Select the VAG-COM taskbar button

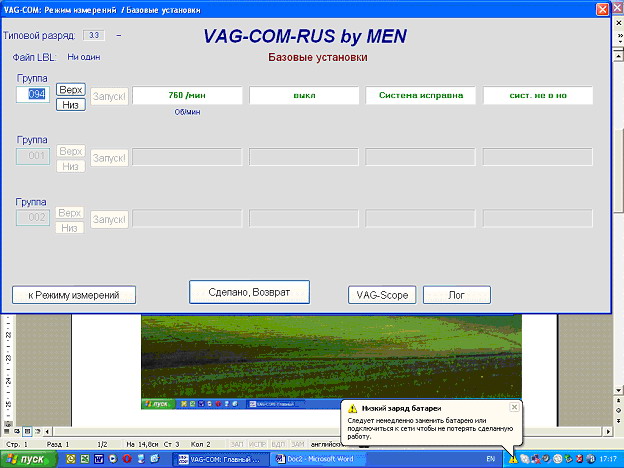pyautogui.click(x=221, y=459)
